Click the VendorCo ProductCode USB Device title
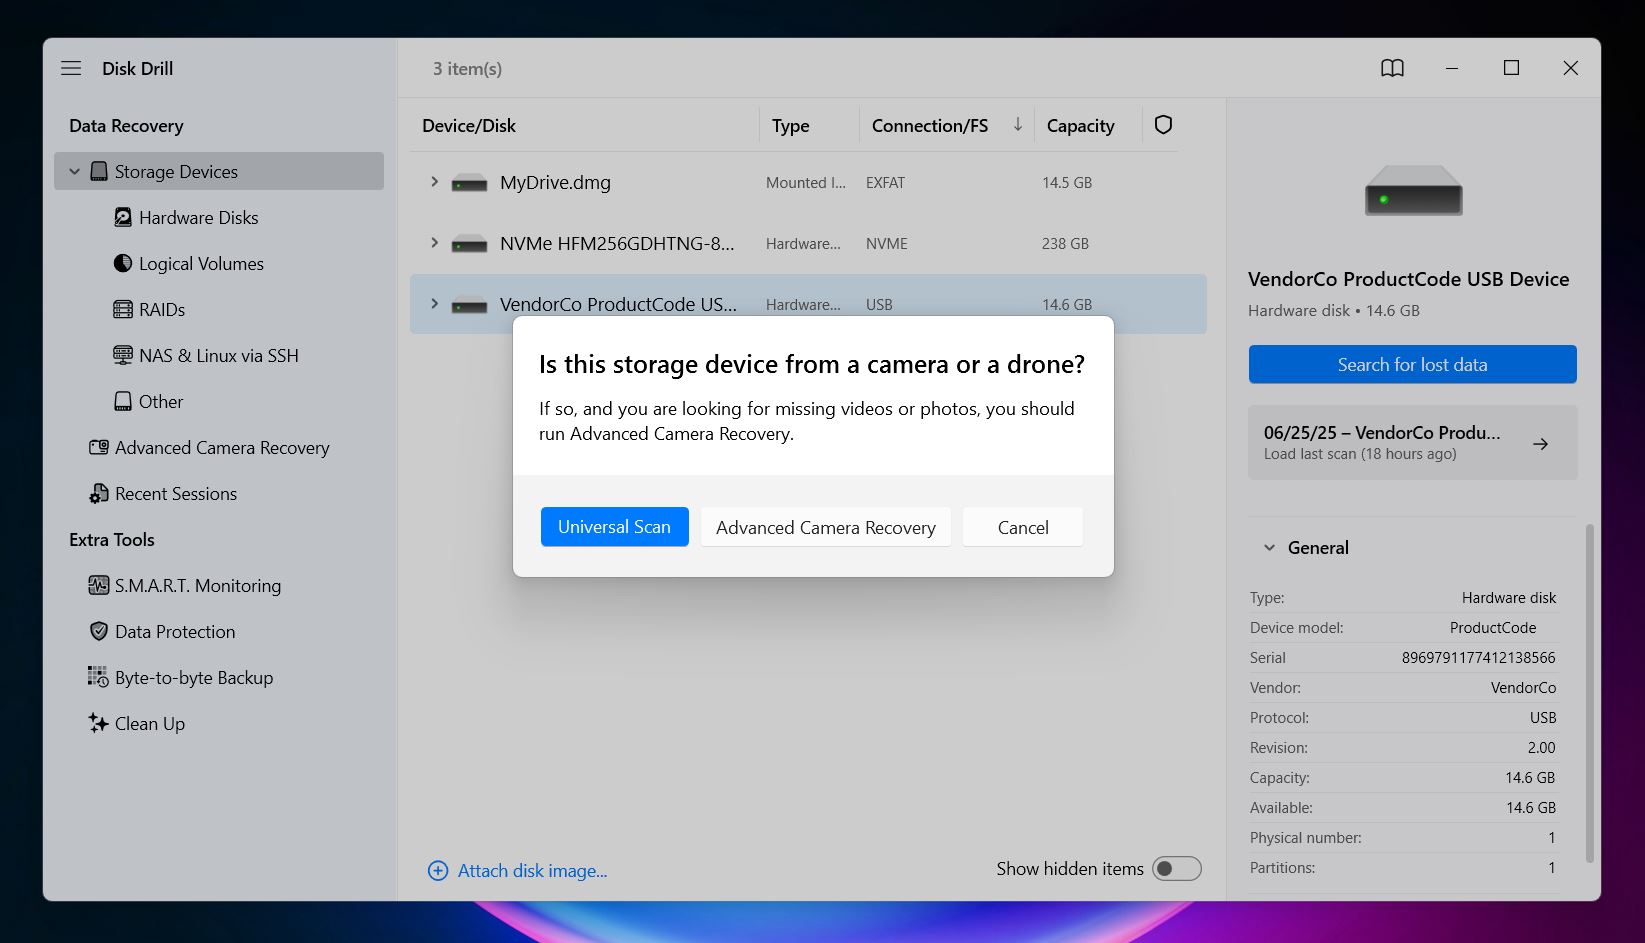 (1408, 279)
